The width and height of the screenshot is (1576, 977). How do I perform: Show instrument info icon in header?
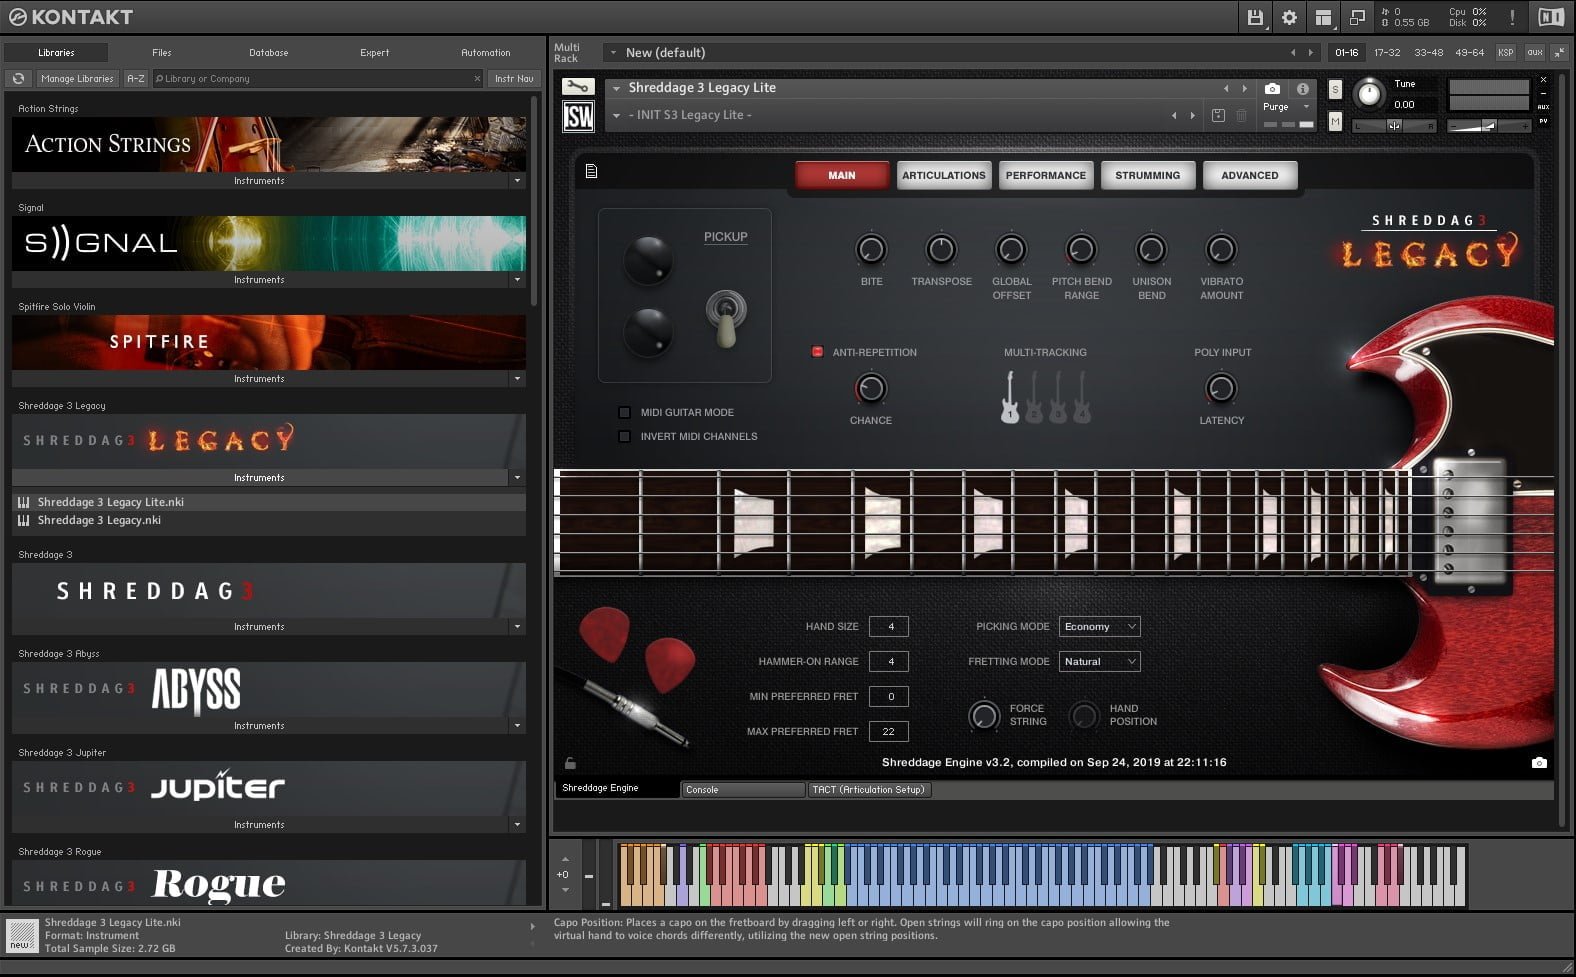[x=1302, y=88]
